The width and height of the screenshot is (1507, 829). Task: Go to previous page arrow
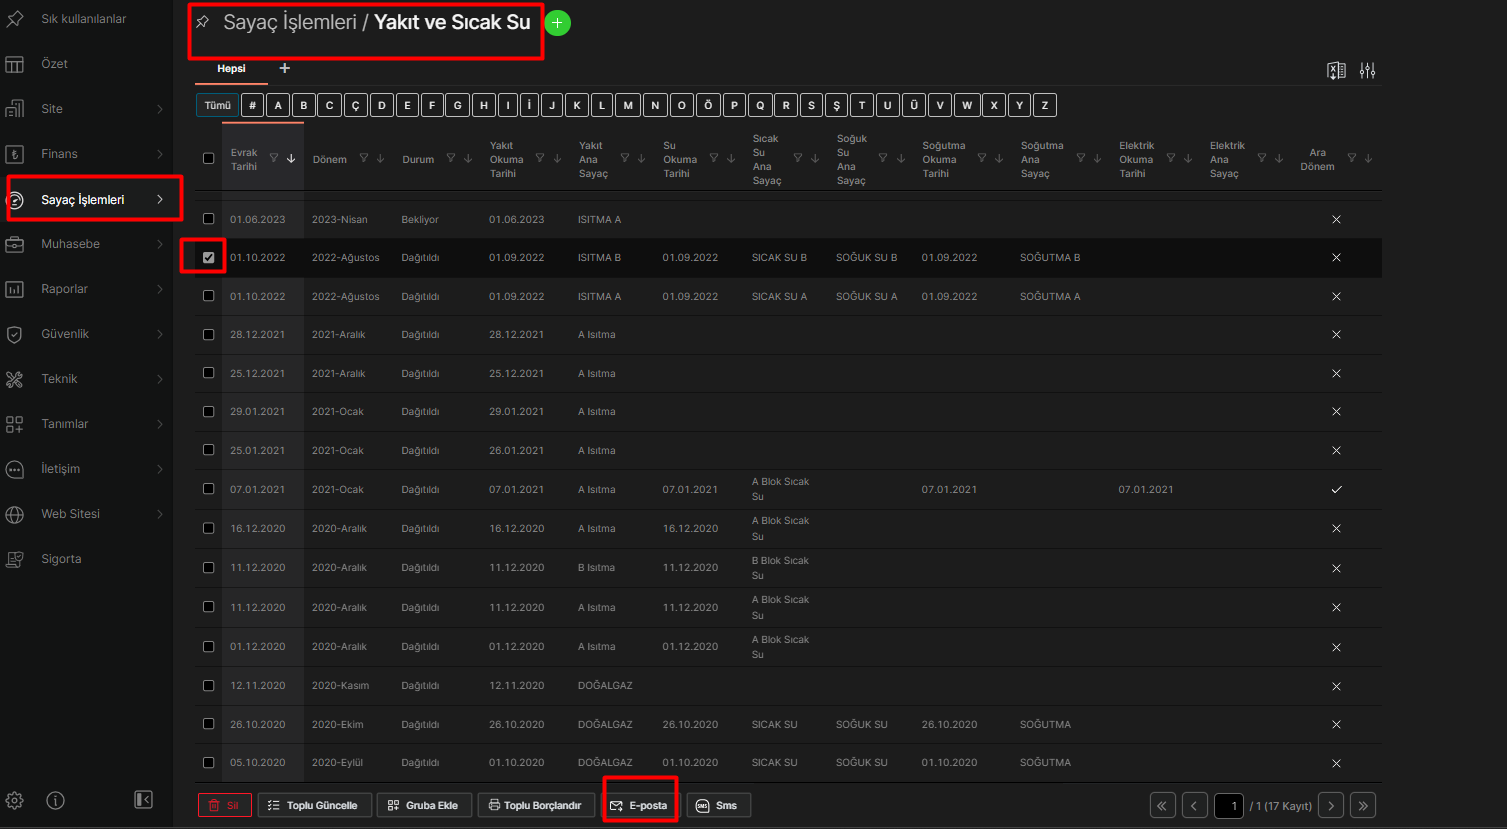(x=1195, y=806)
